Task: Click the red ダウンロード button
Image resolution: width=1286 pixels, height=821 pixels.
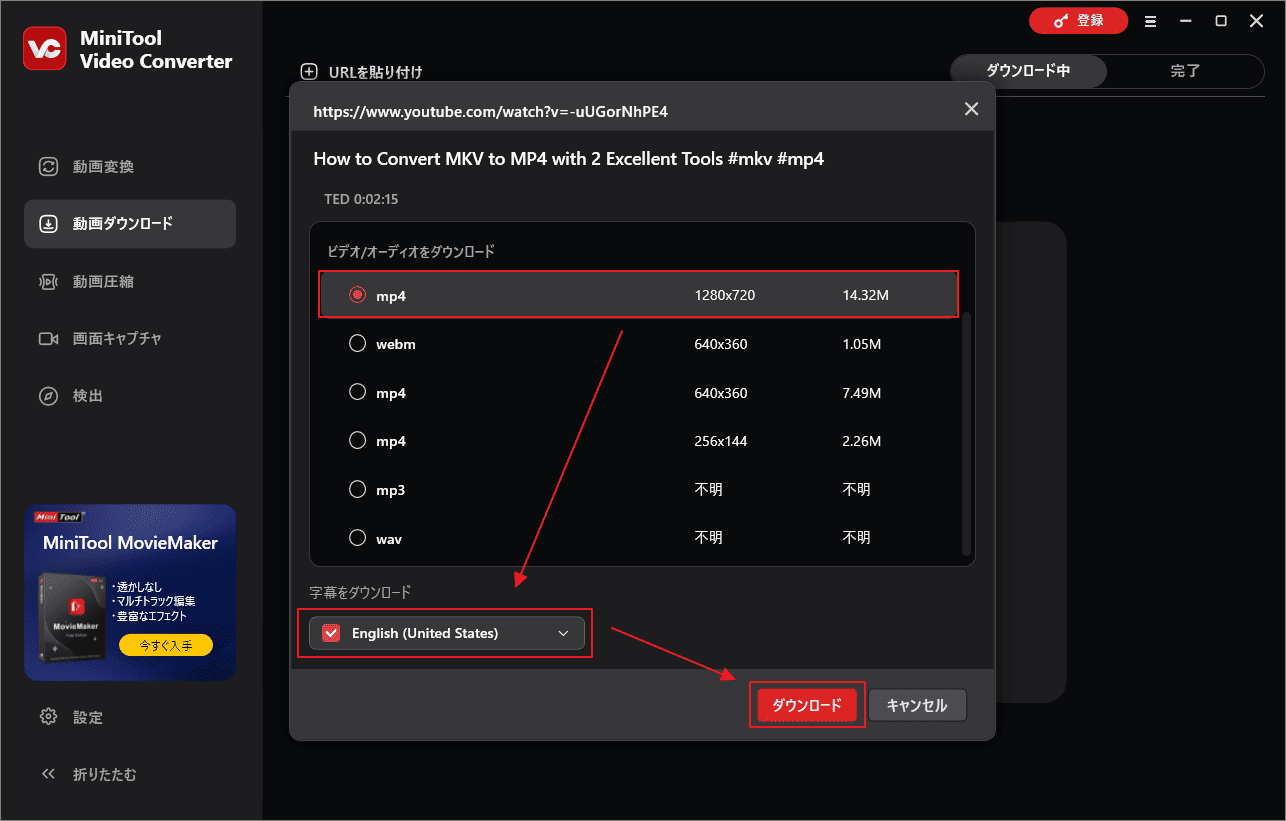Action: pyautogui.click(x=807, y=705)
